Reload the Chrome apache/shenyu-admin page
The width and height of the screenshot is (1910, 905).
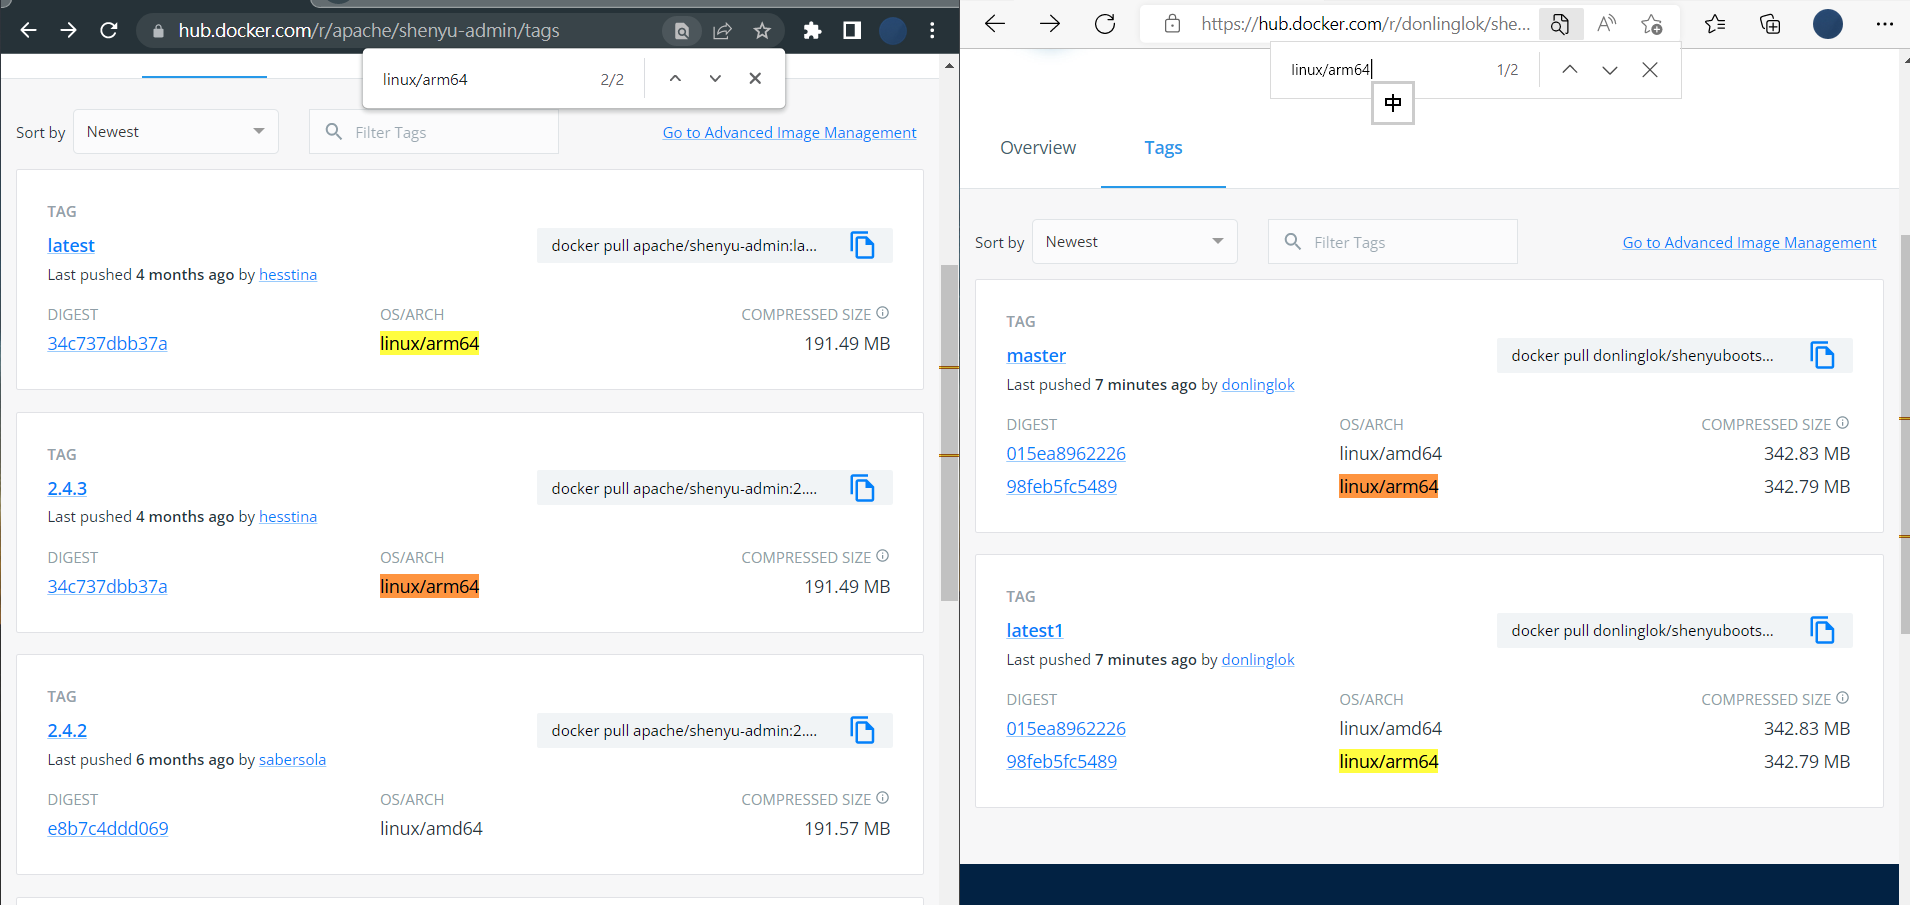pyautogui.click(x=109, y=31)
